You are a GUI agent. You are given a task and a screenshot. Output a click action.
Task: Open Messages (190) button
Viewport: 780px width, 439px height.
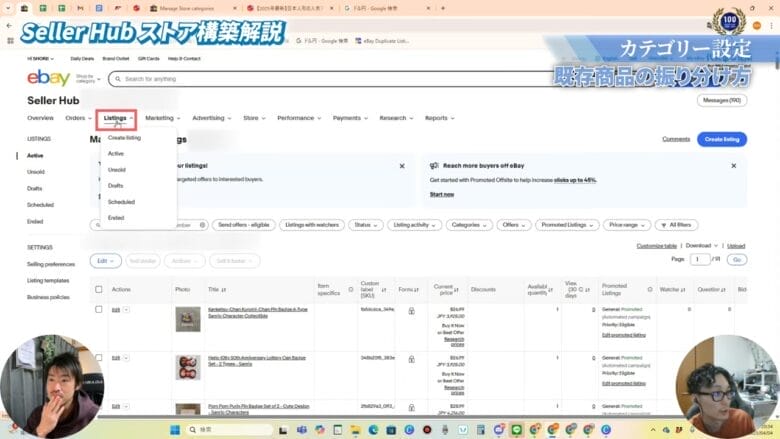[722, 100]
